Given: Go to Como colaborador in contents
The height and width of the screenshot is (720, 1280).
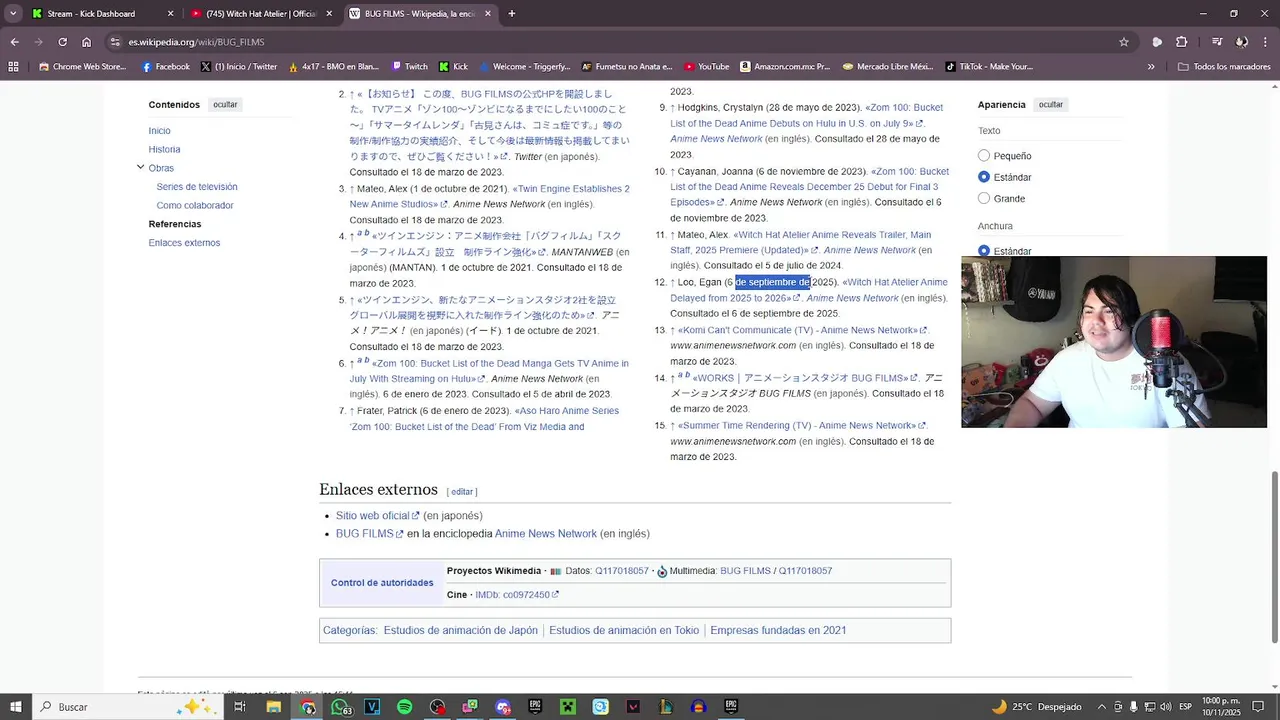Looking at the screenshot, I should tap(195, 205).
